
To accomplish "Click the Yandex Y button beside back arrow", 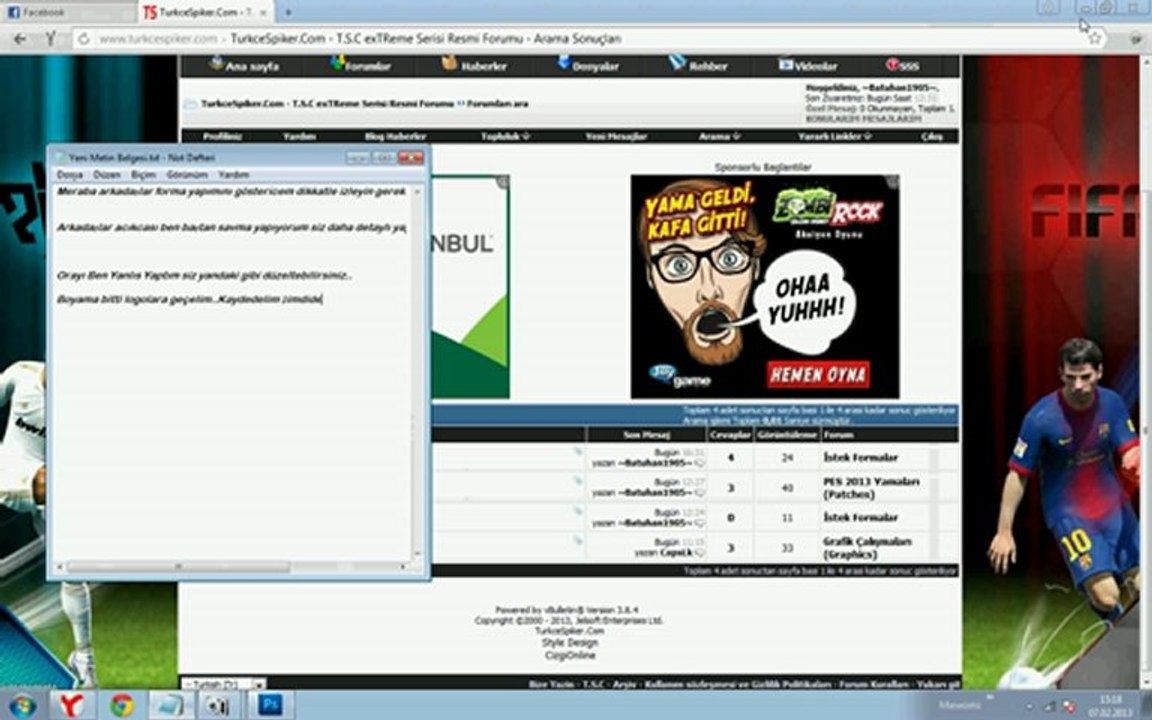I will click(50, 39).
